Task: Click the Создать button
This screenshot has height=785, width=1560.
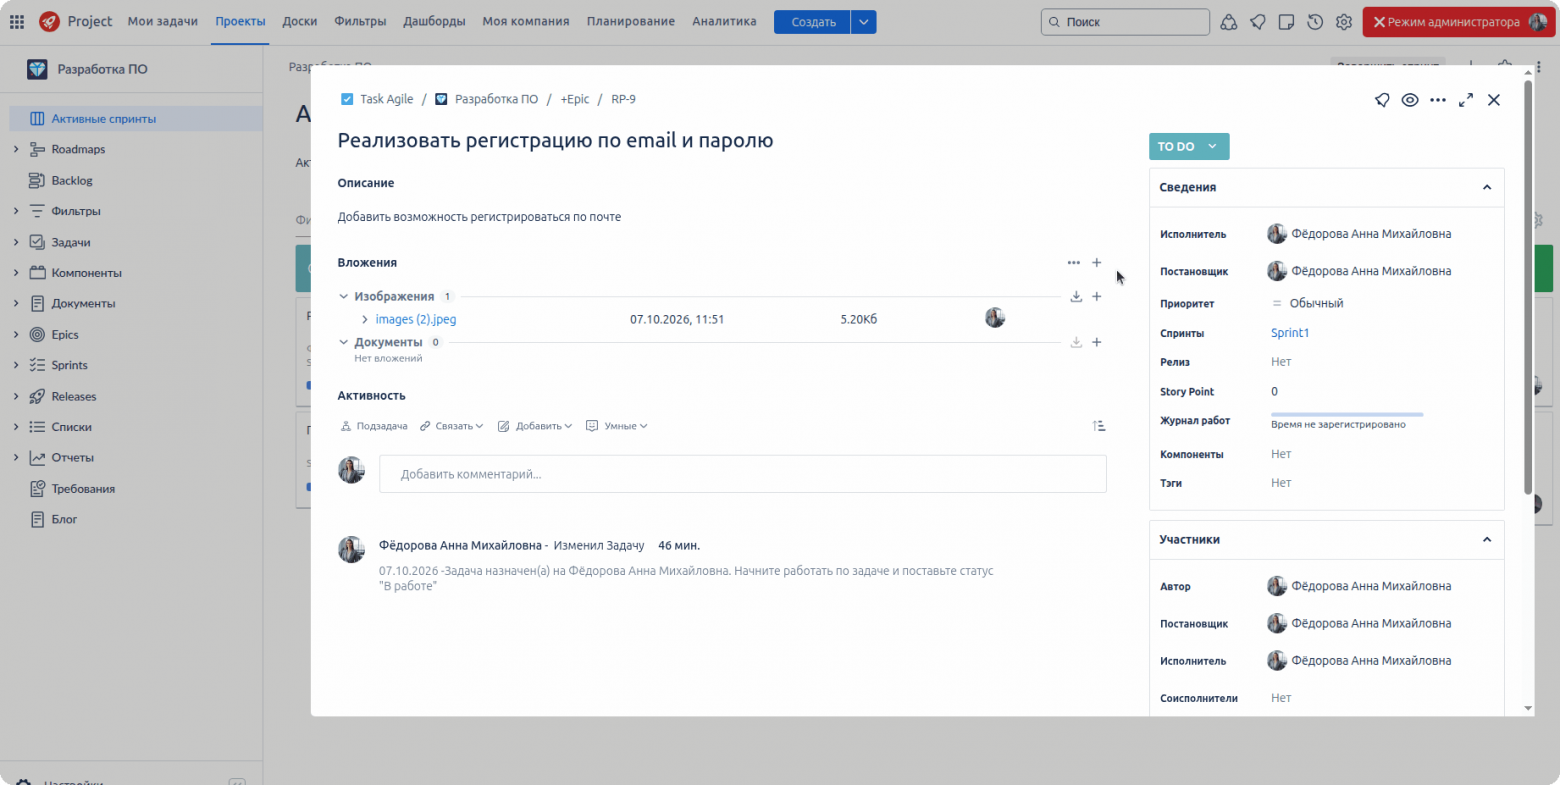Action: pos(813,22)
